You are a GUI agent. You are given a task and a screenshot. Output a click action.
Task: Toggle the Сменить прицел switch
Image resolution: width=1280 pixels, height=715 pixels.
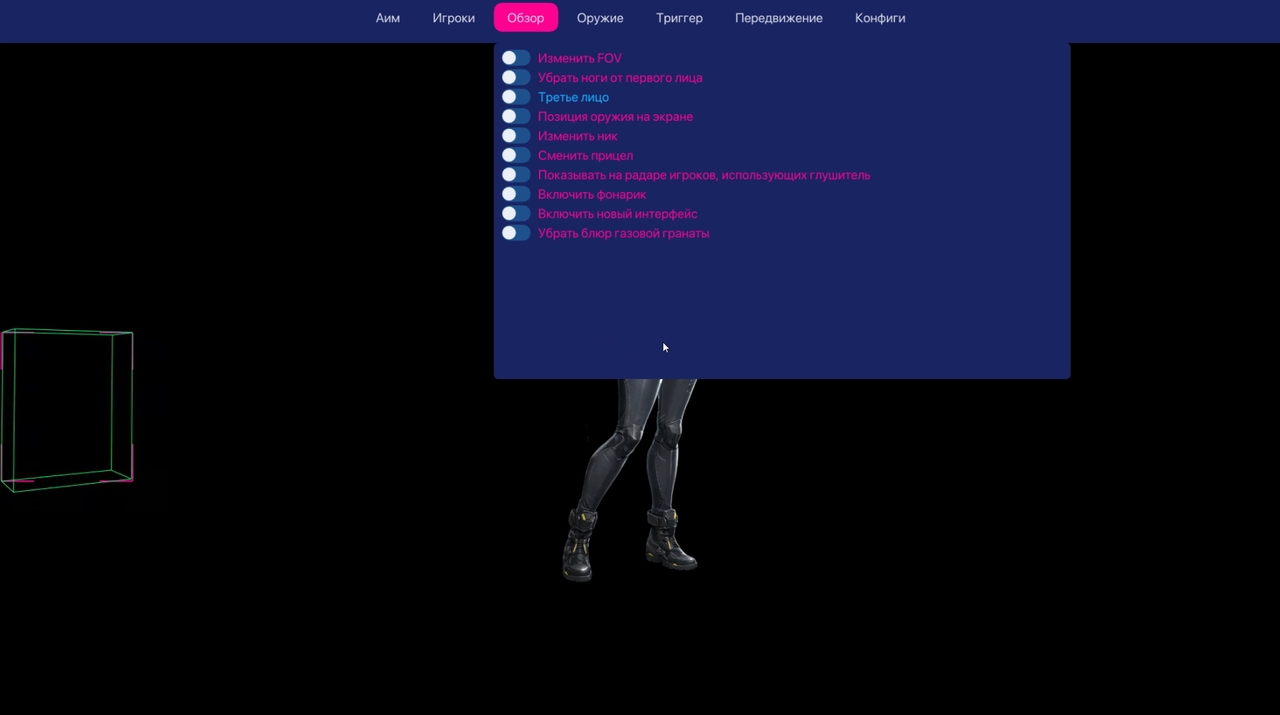click(x=516, y=155)
